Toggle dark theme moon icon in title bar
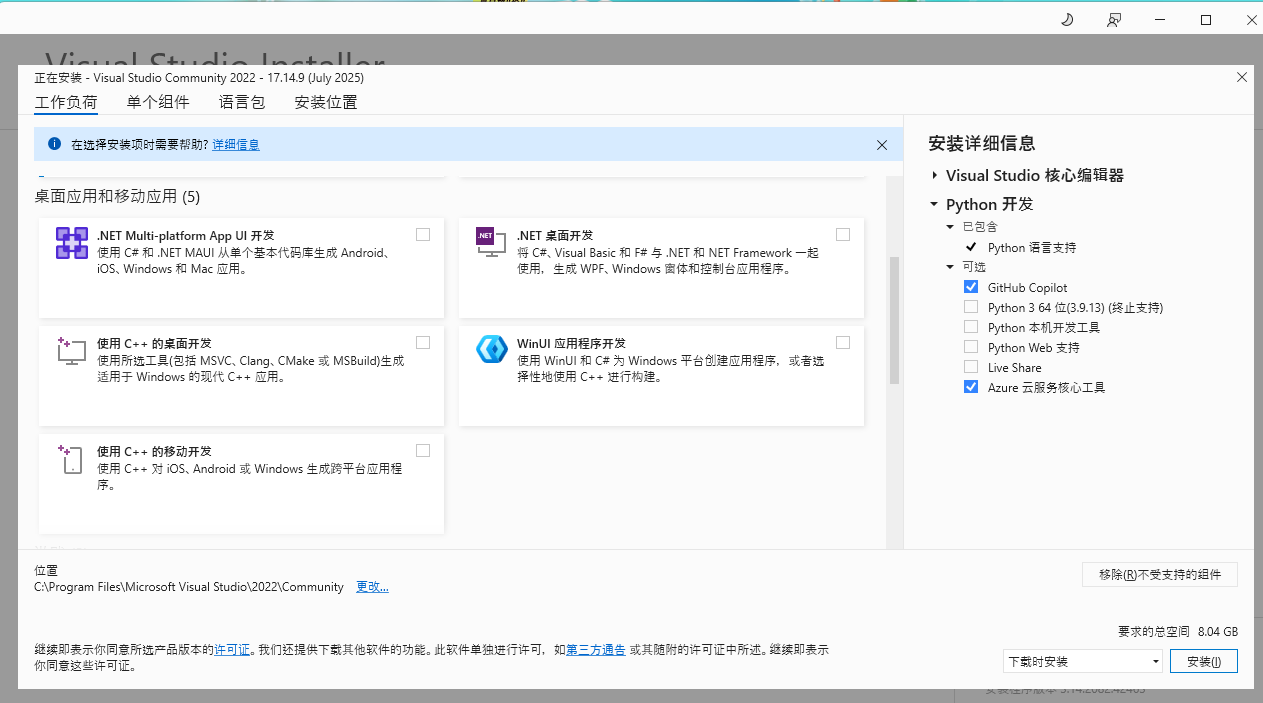Screen dimensions: 1263x703 [x=1067, y=20]
